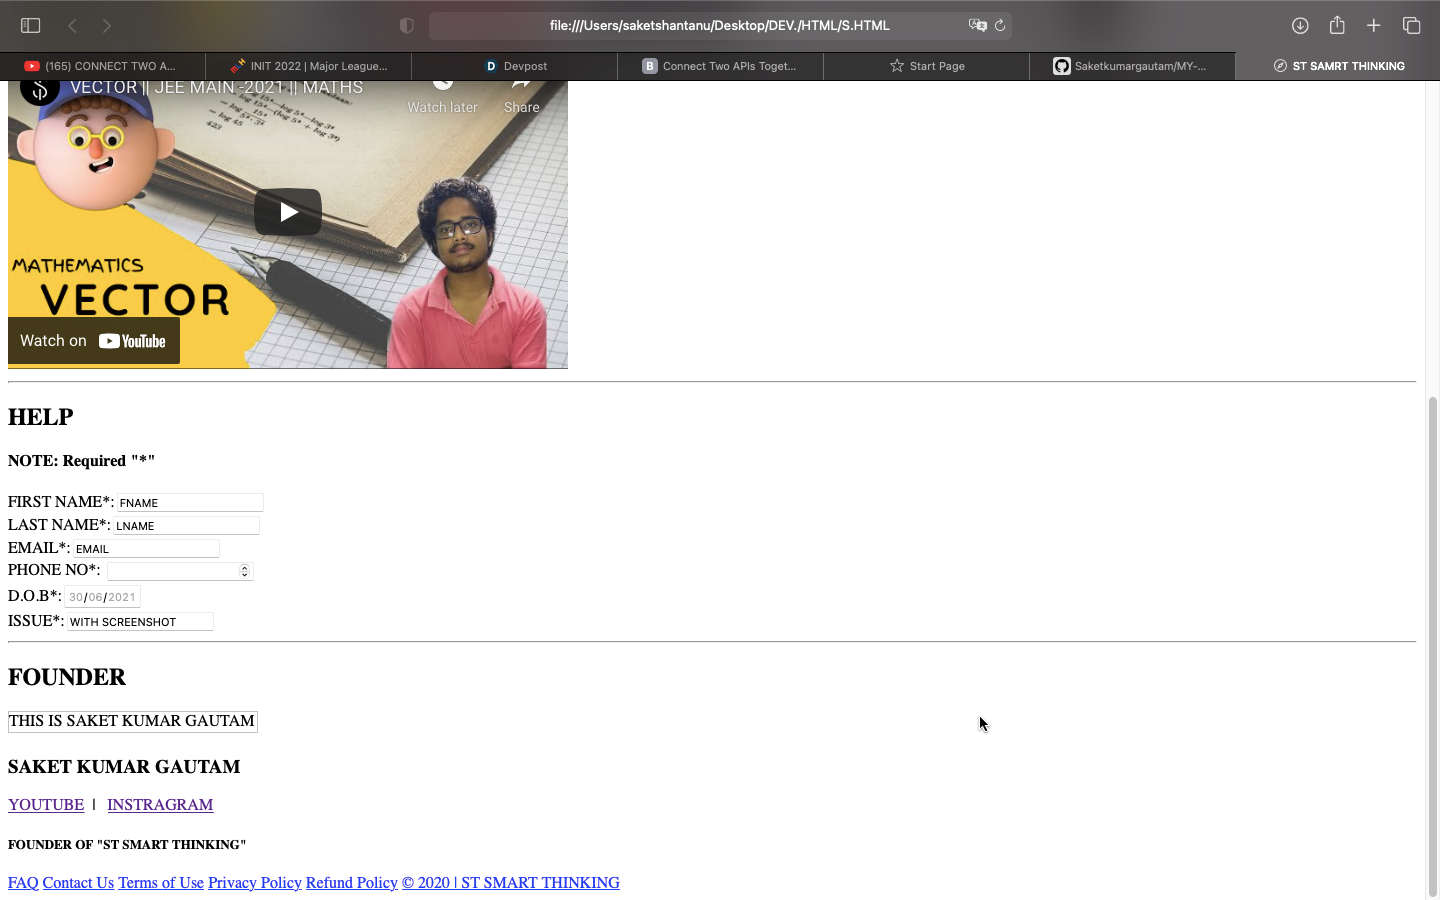Click the video Share icon
This screenshot has height=900, width=1440.
pos(521,97)
